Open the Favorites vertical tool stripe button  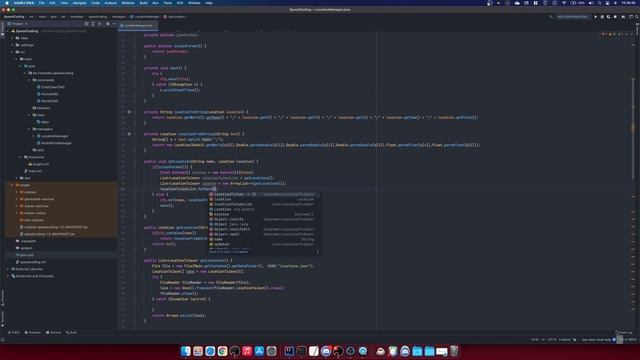pos(2,318)
